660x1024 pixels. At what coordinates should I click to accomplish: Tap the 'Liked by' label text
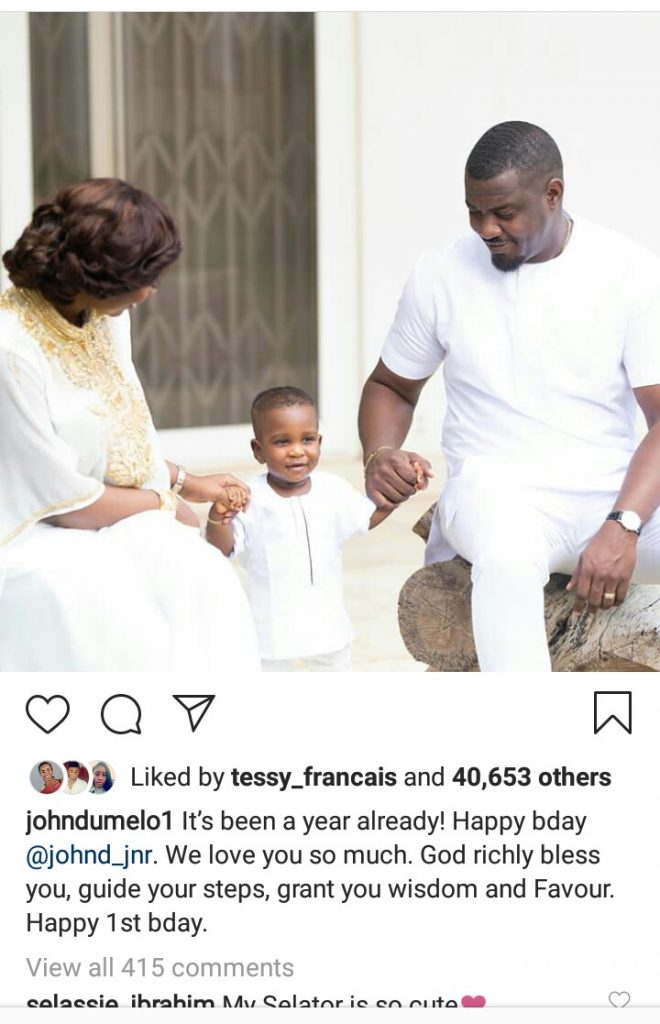(x=178, y=777)
